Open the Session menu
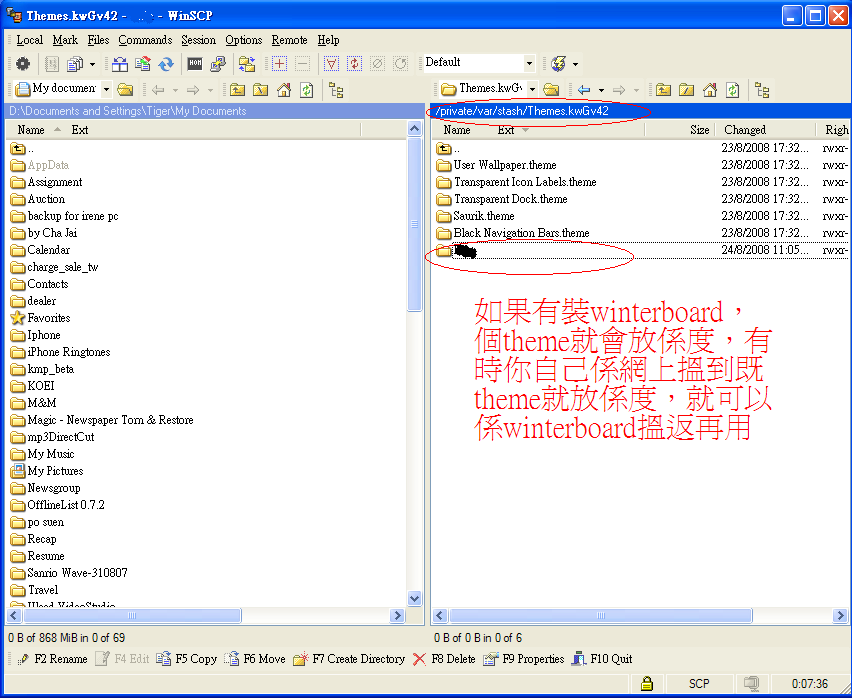Image resolution: width=852 pixels, height=698 pixels. 198,40
